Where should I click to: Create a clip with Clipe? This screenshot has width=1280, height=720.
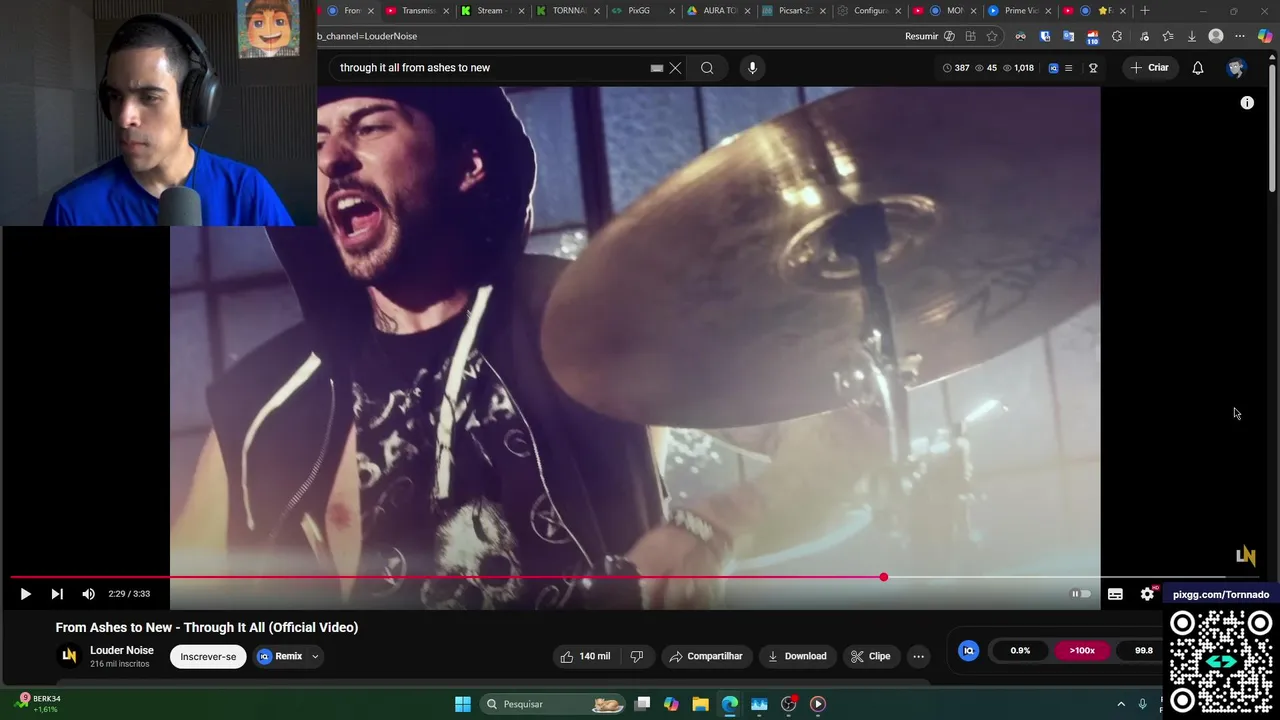(870, 656)
